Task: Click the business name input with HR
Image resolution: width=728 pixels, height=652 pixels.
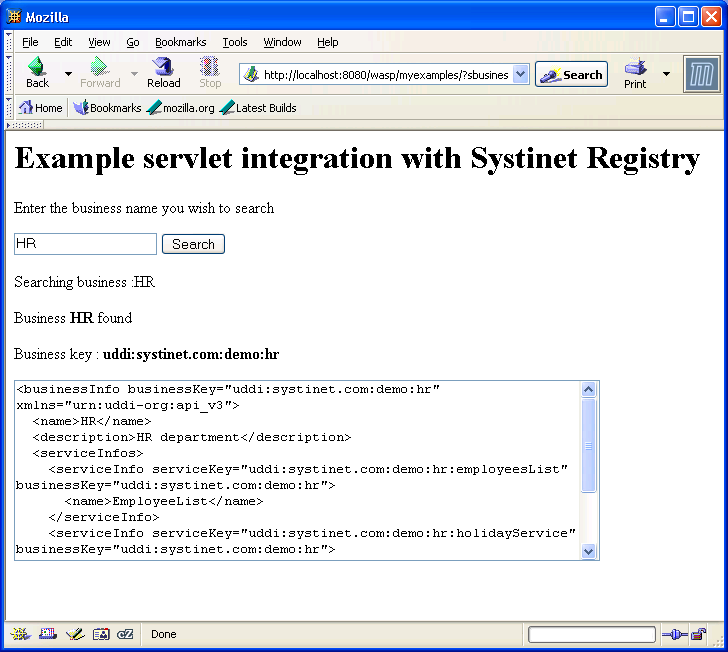Action: click(85, 244)
